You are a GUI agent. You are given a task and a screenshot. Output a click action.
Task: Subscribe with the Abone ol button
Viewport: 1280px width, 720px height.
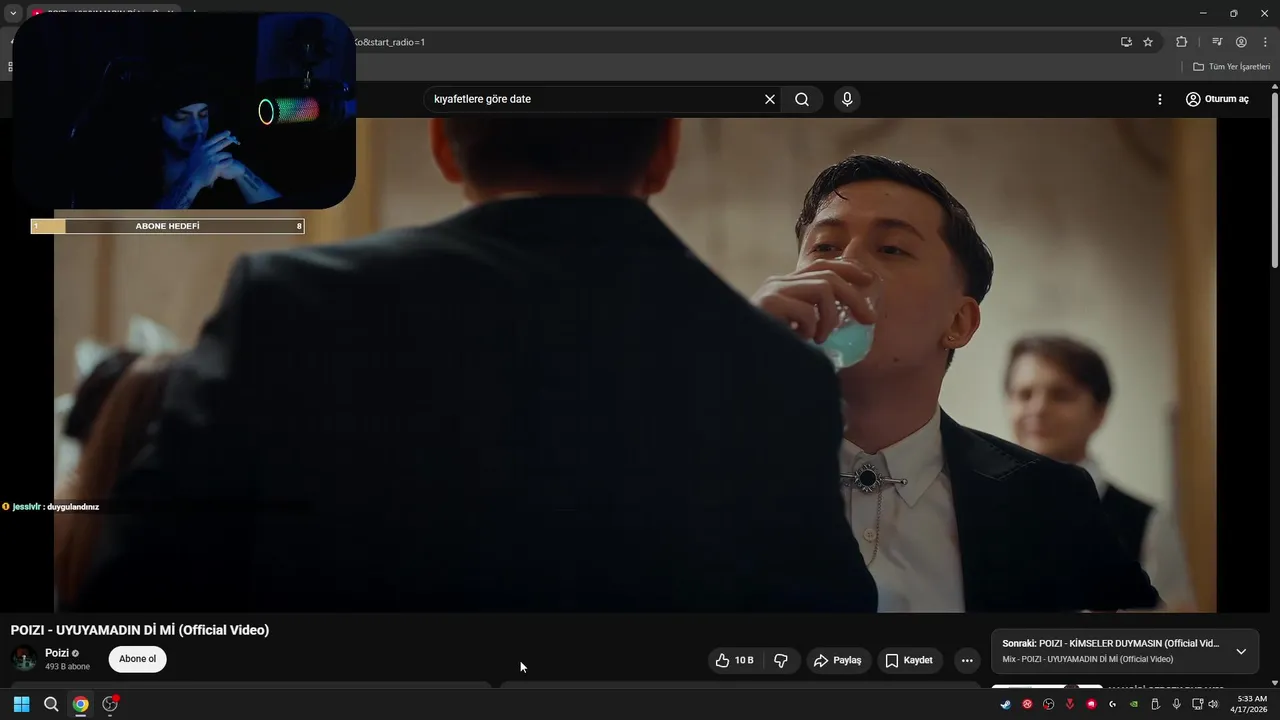coord(138,659)
